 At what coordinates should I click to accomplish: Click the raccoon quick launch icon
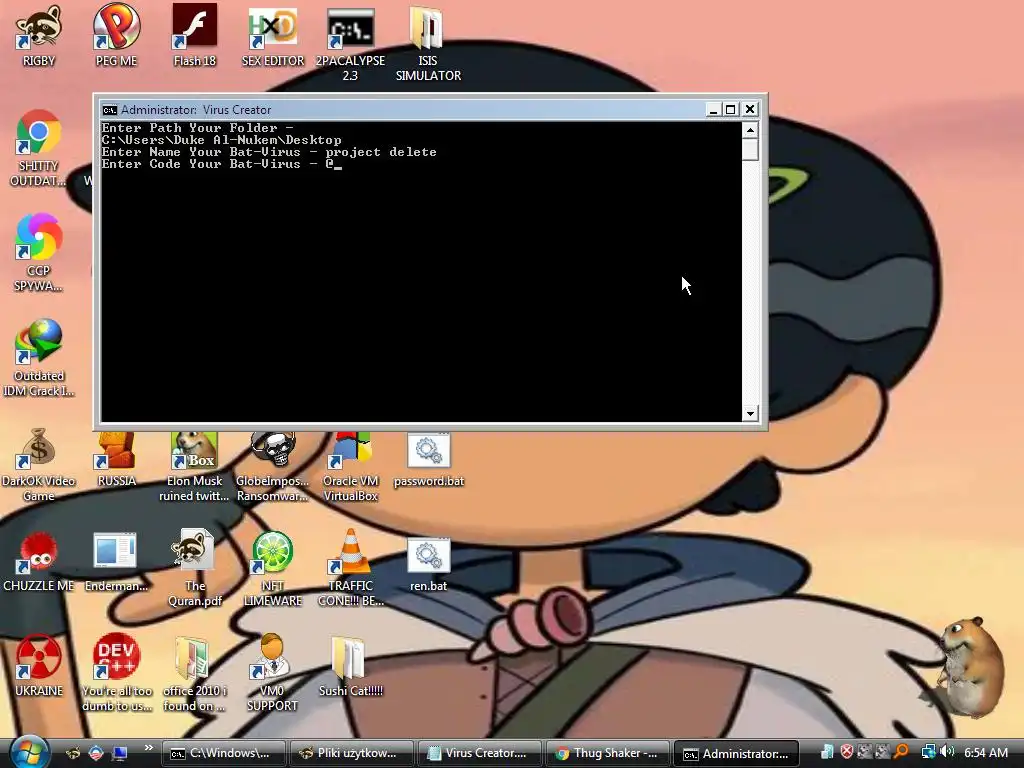tap(73, 753)
